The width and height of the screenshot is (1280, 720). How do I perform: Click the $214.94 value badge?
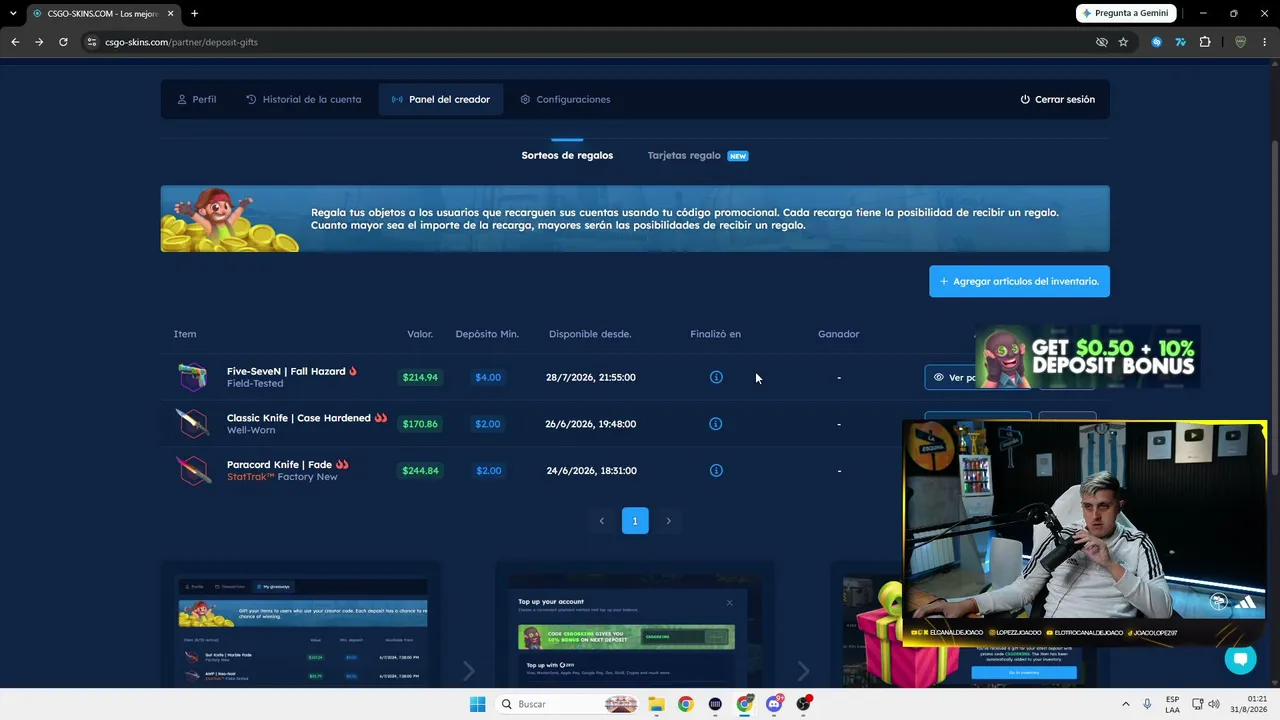coord(420,377)
